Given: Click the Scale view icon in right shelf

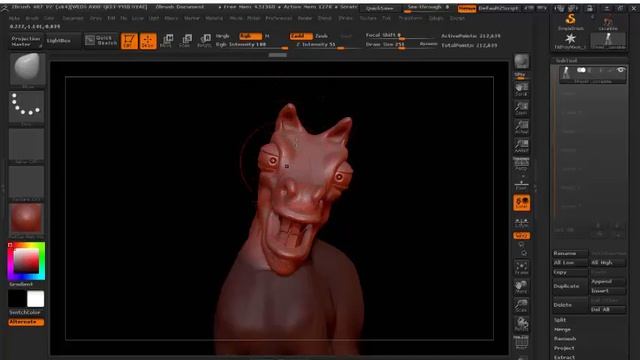Looking at the screenshot, I should pyautogui.click(x=522, y=306).
